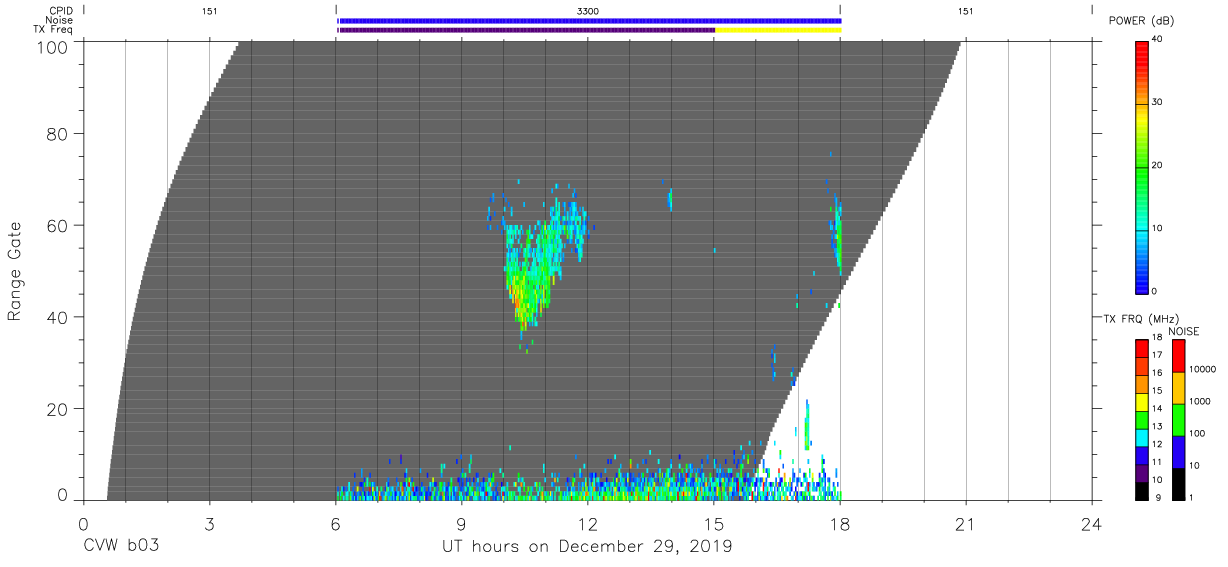
Task: Select the 11 label on TX FRQ scale
Action: point(1156,462)
